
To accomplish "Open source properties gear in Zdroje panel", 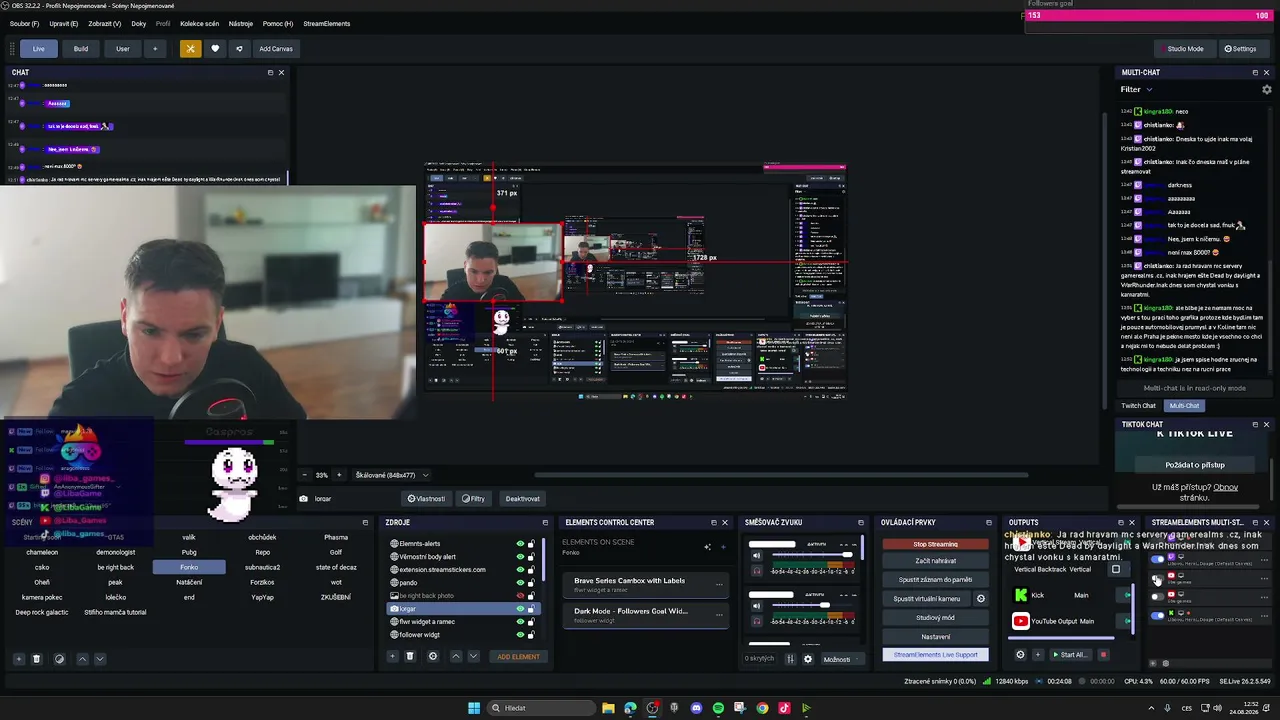I will pos(433,656).
